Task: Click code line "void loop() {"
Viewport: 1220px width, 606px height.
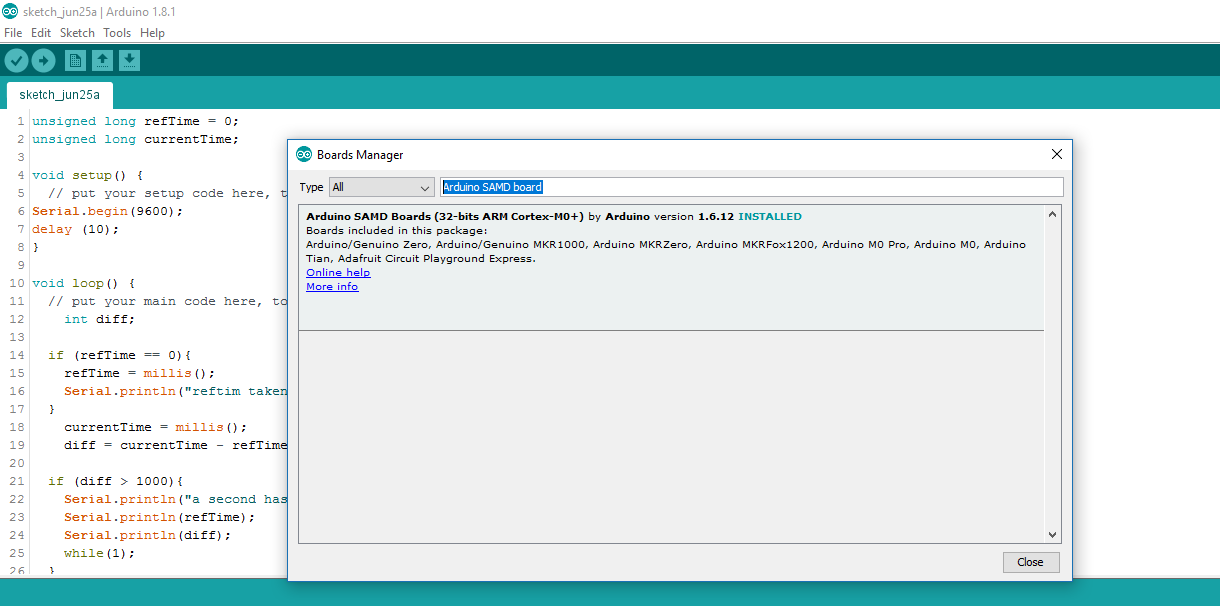Action: (x=83, y=283)
